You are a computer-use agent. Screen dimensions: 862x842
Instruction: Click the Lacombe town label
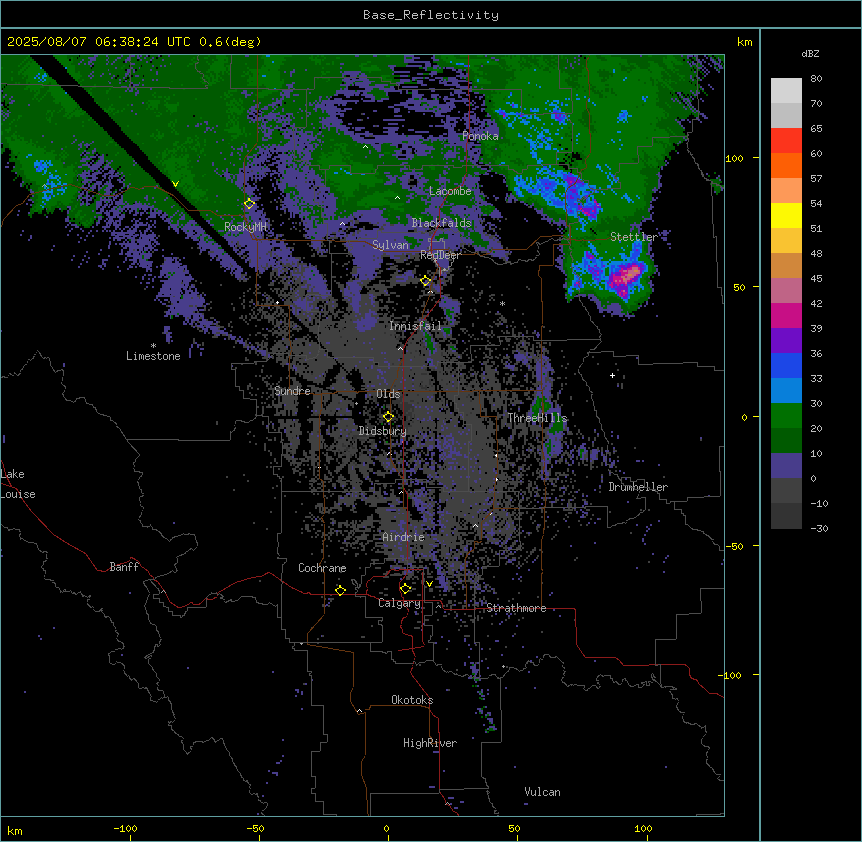[x=450, y=191]
